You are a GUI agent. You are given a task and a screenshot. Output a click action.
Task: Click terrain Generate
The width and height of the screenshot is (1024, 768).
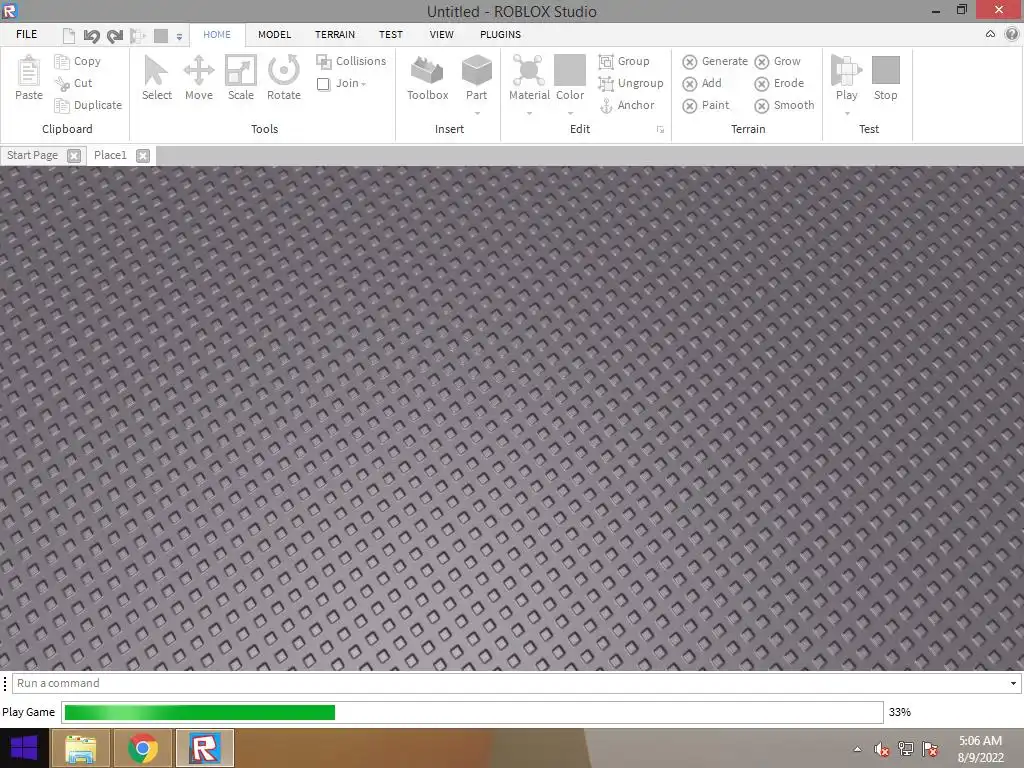click(x=715, y=61)
